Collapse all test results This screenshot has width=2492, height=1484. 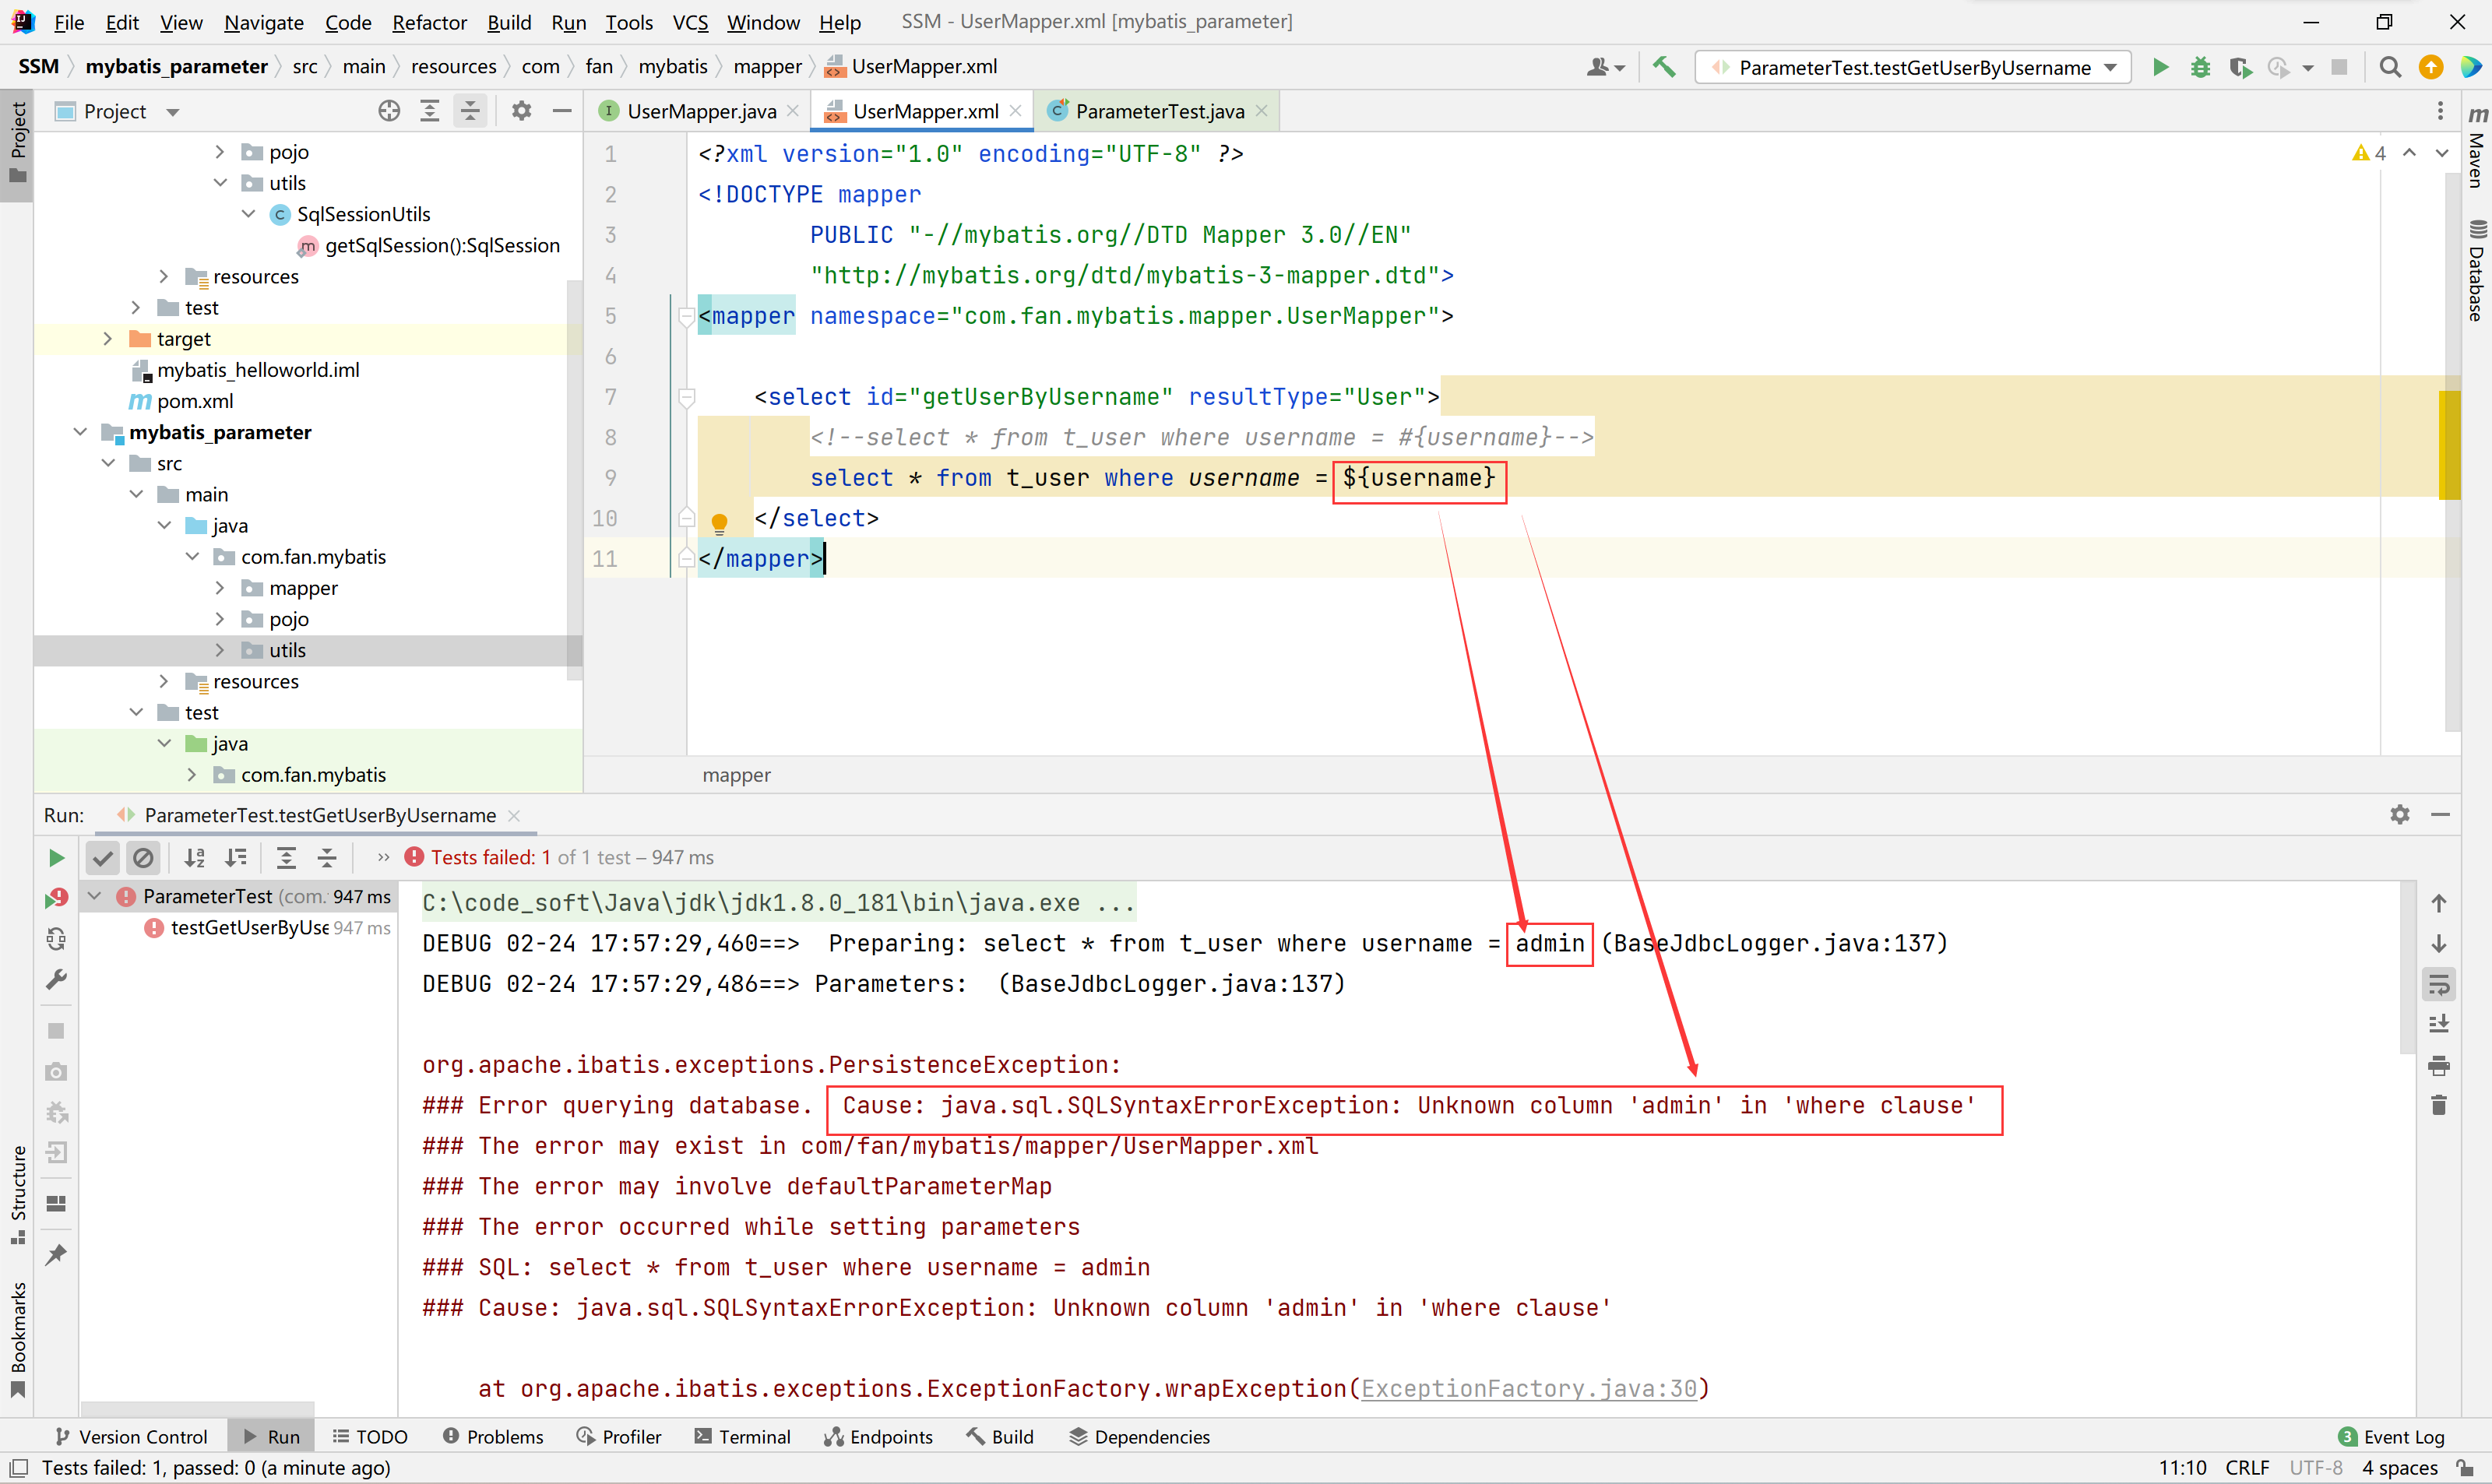(x=327, y=857)
